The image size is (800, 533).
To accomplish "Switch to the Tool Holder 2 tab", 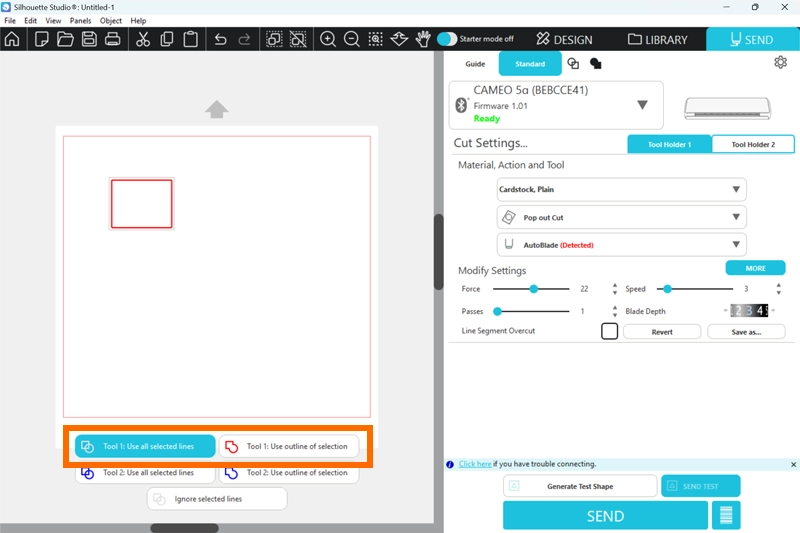I will click(x=752, y=144).
